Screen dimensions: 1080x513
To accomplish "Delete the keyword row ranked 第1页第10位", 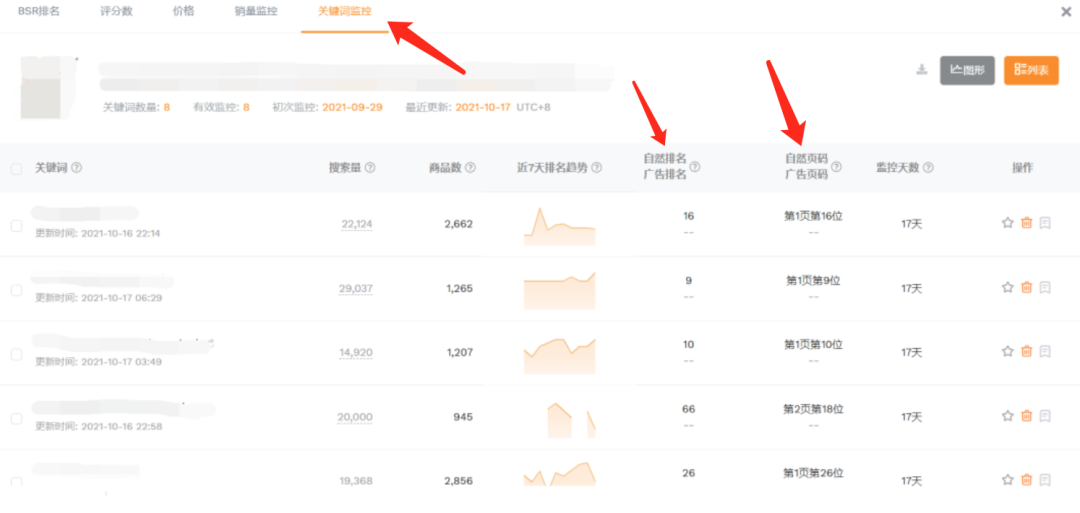I will 1026,351.
